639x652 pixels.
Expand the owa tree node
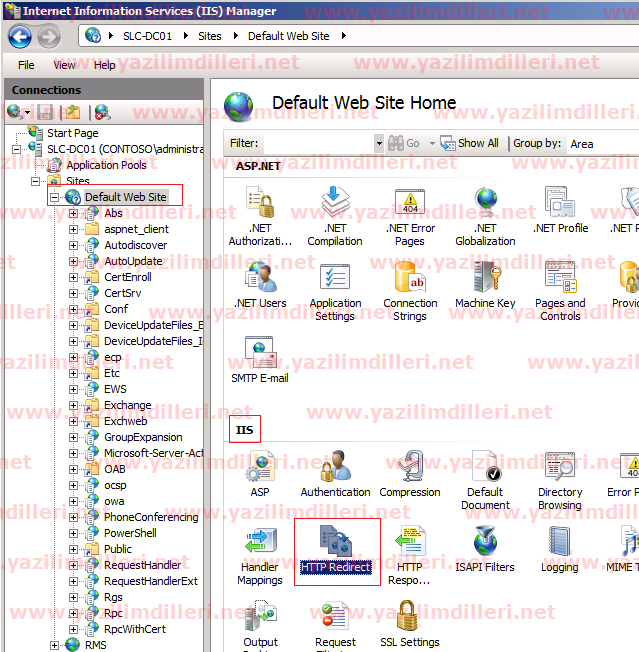[74, 501]
